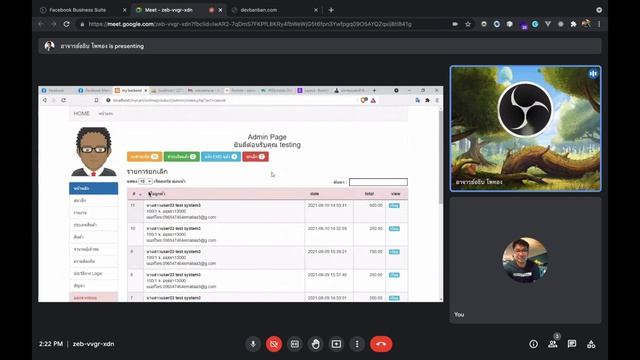Click the Brave shield icon in presented browser
The width and height of the screenshot is (640, 360).
pos(363,100)
